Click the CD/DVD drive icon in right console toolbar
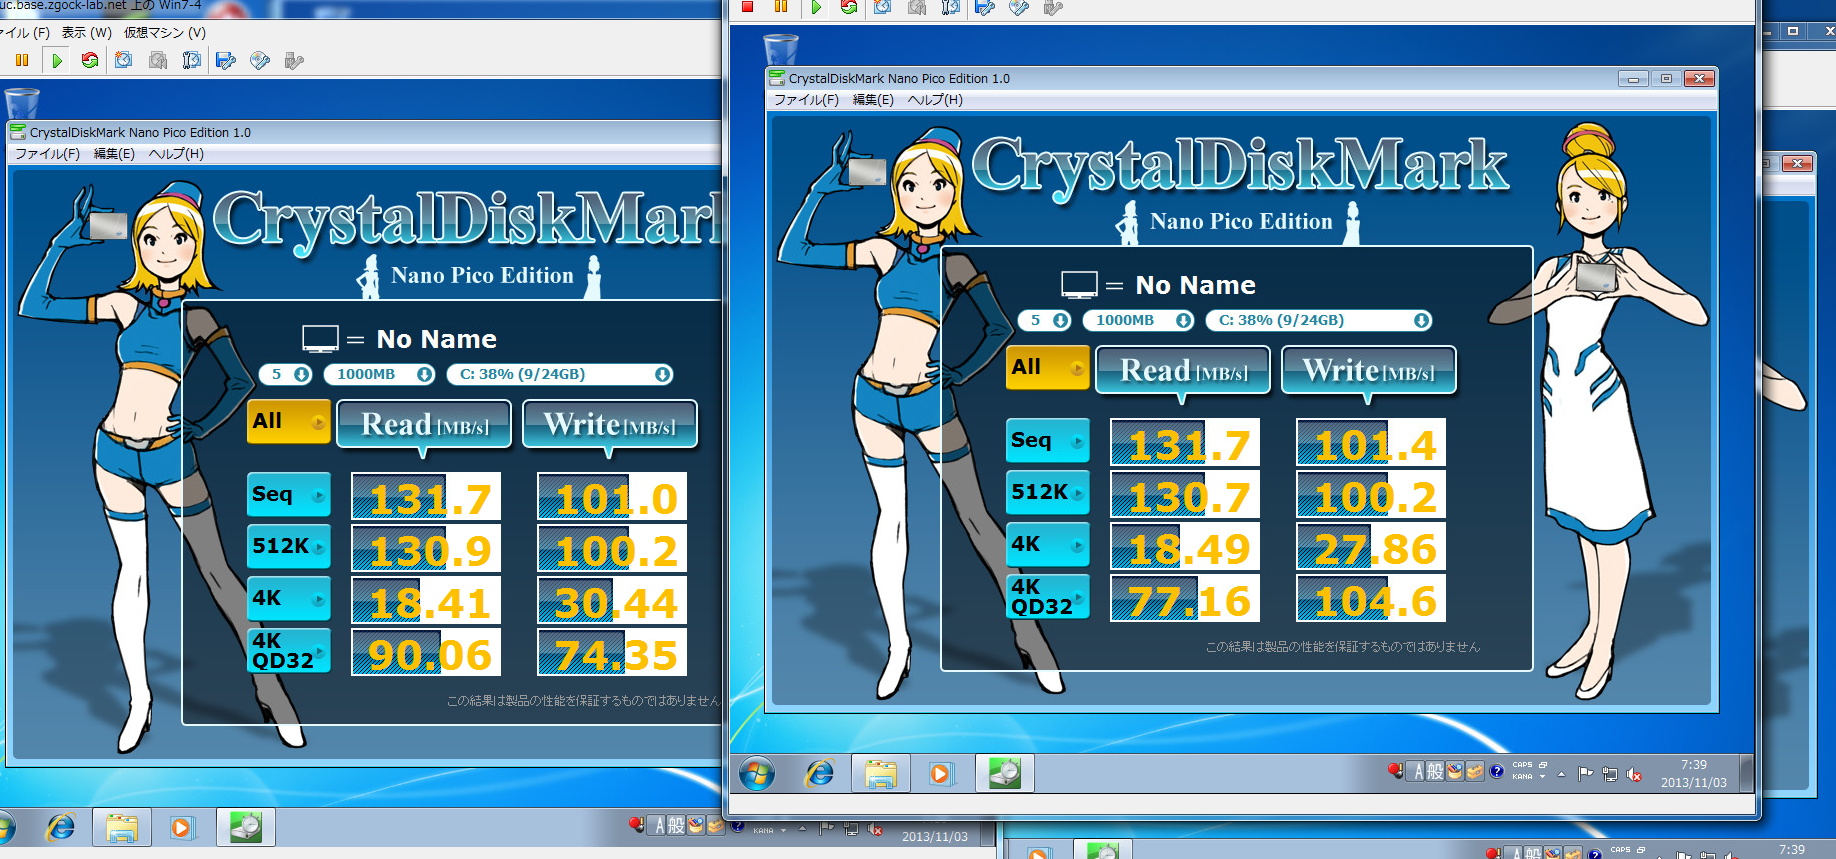1836x859 pixels. (x=1019, y=7)
